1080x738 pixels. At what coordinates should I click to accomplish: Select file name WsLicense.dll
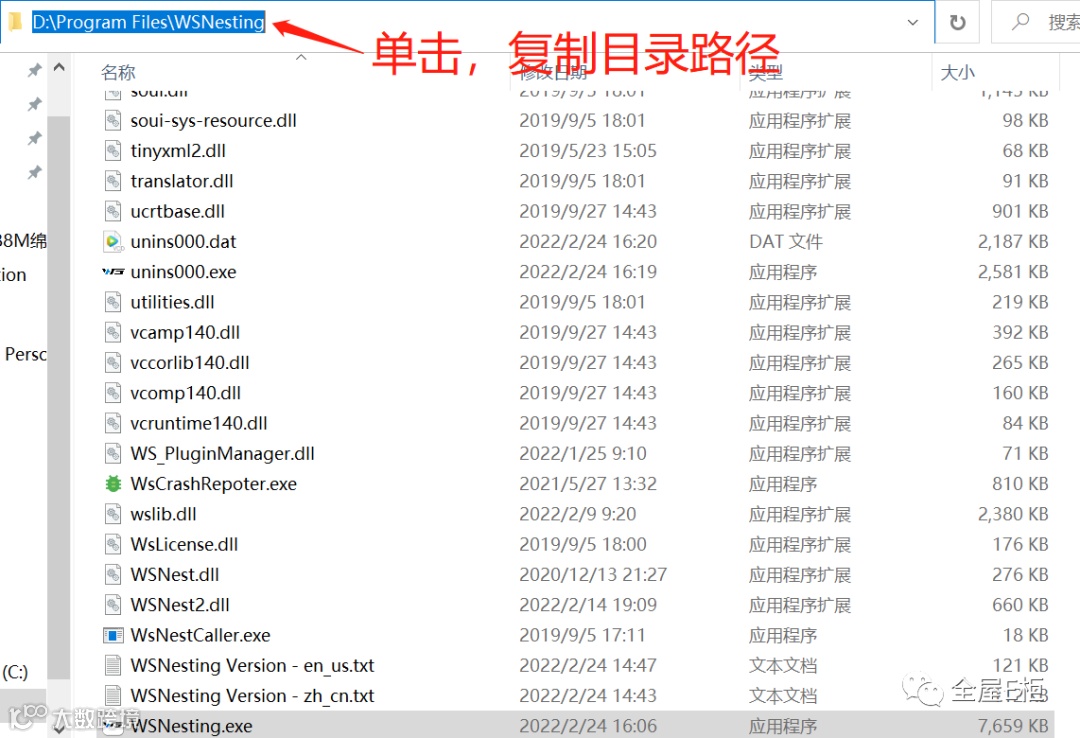184,544
